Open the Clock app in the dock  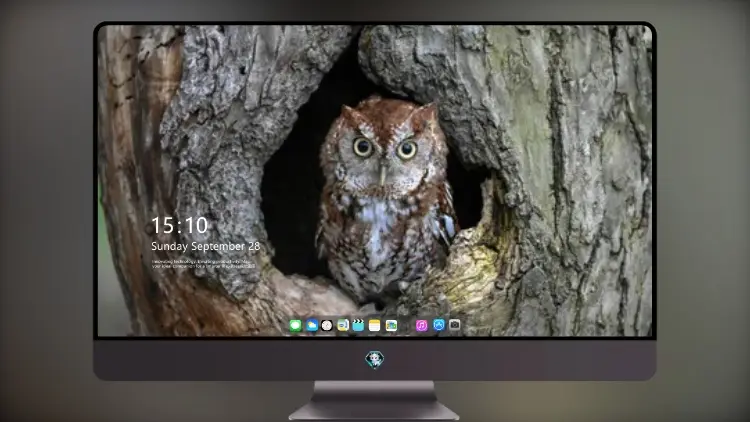tap(327, 325)
